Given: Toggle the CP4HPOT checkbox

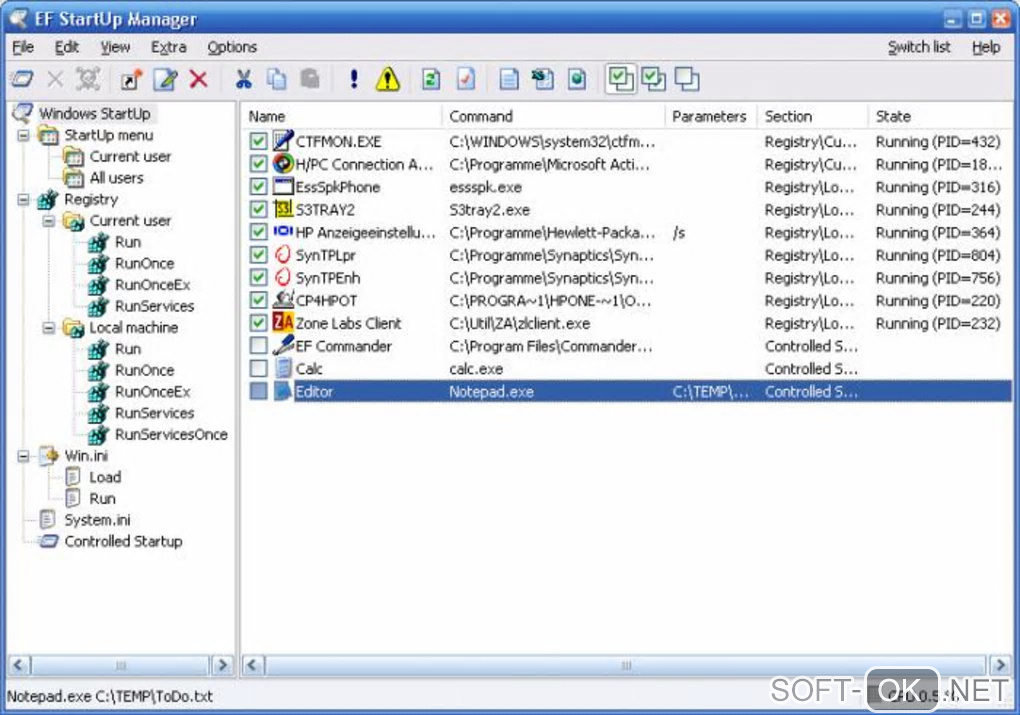Looking at the screenshot, I should click(258, 301).
